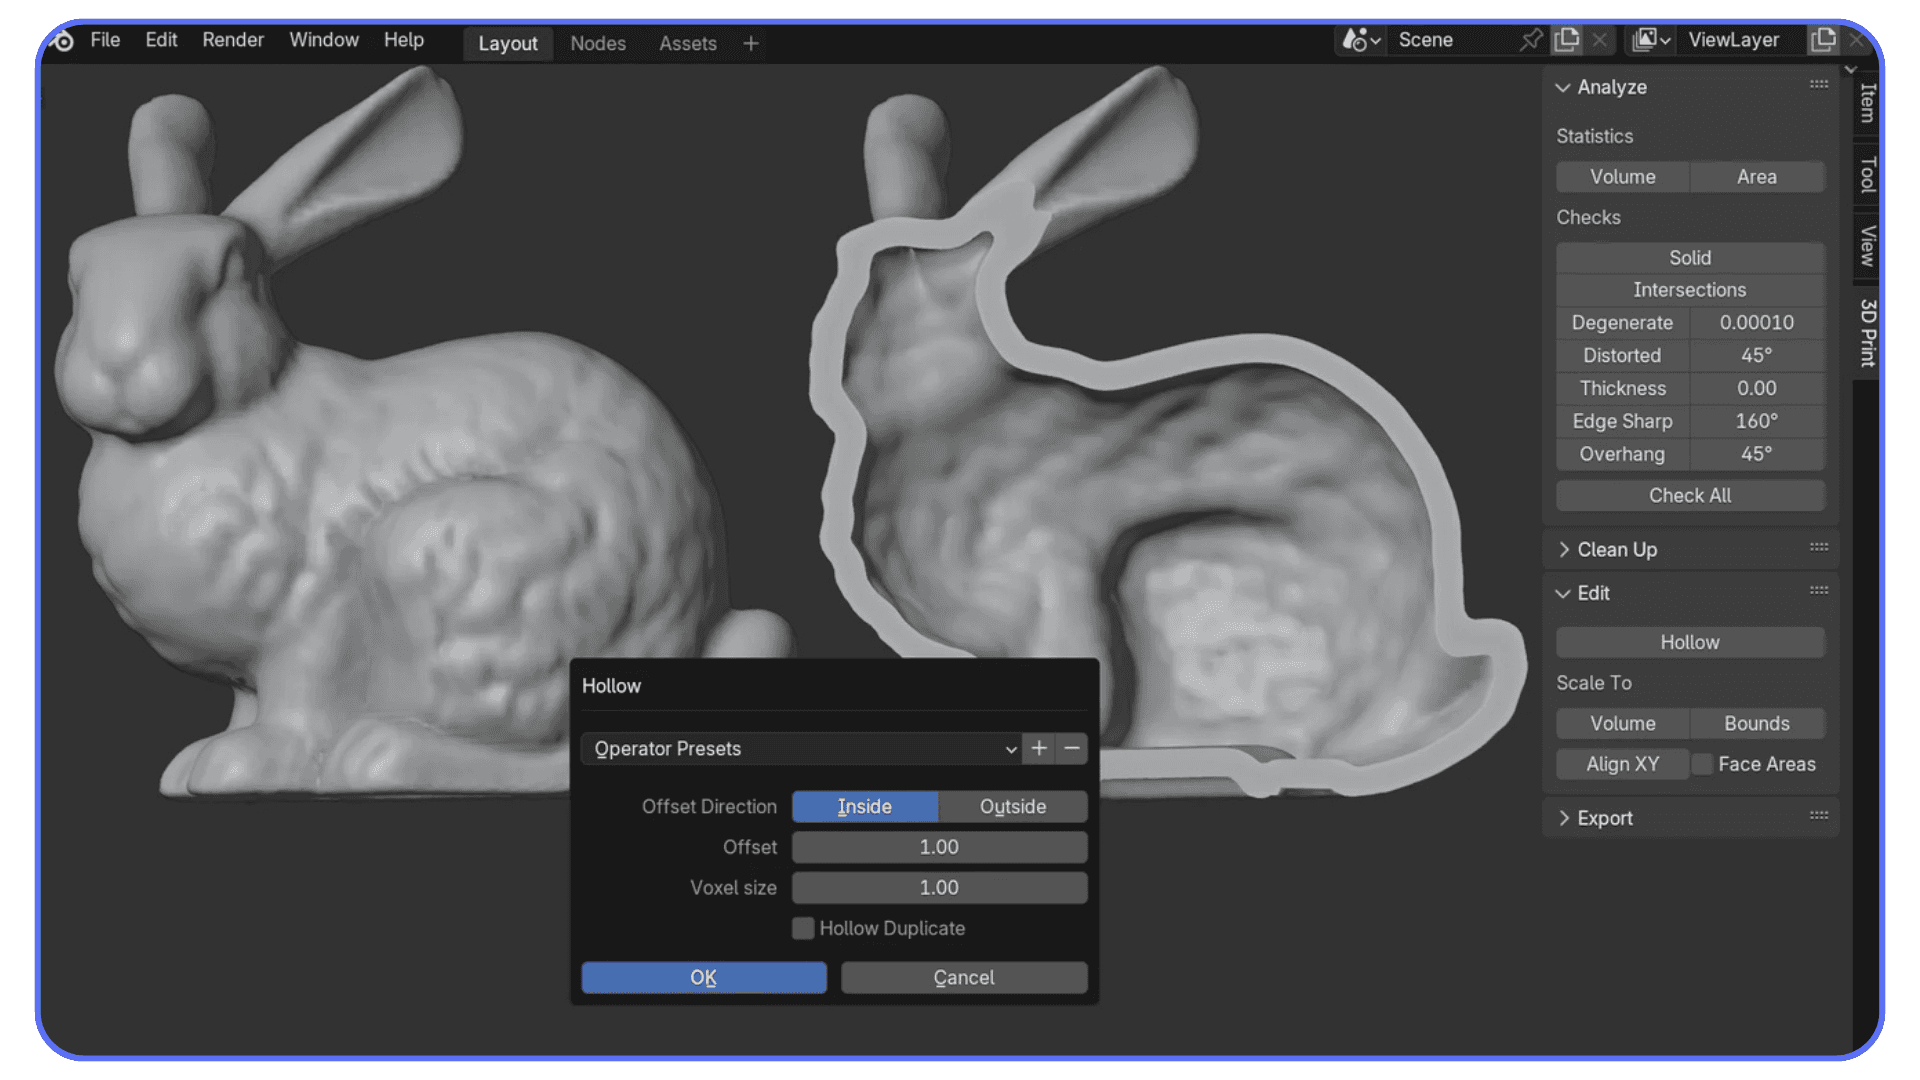Open the View sidebar tab
The width and height of the screenshot is (1920, 1080).
coord(1867,246)
